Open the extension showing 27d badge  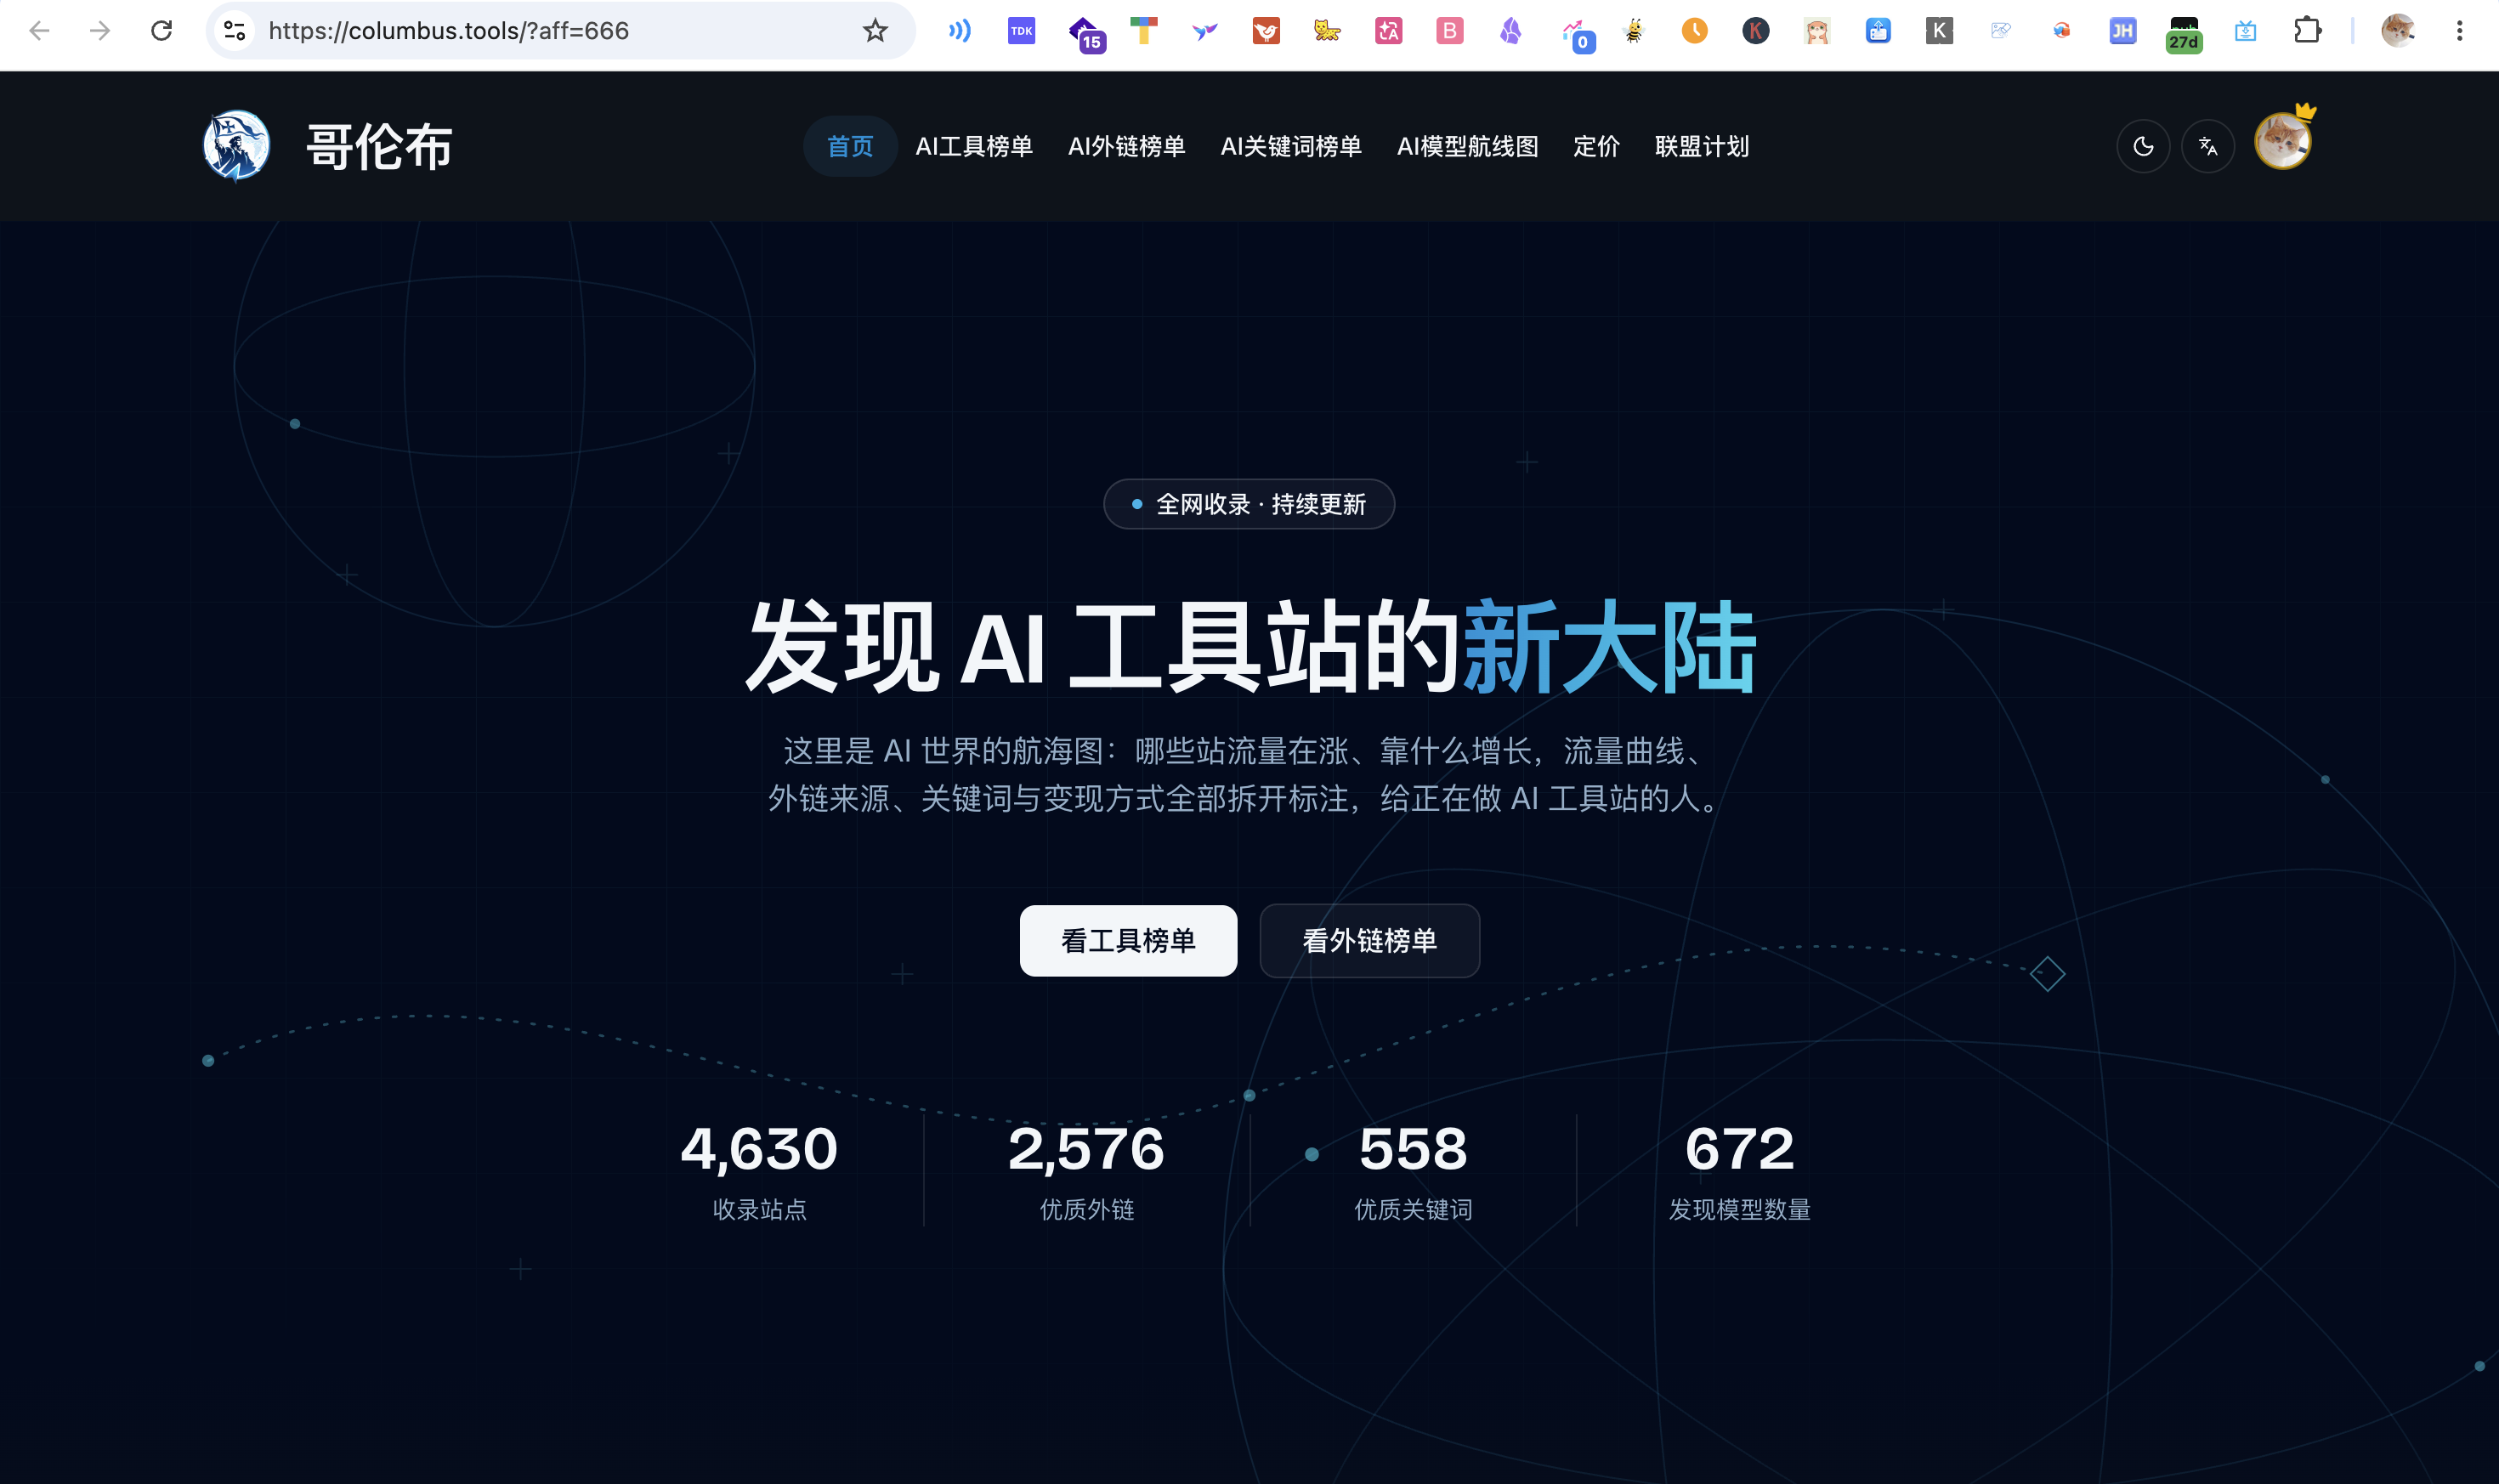[x=2184, y=34]
